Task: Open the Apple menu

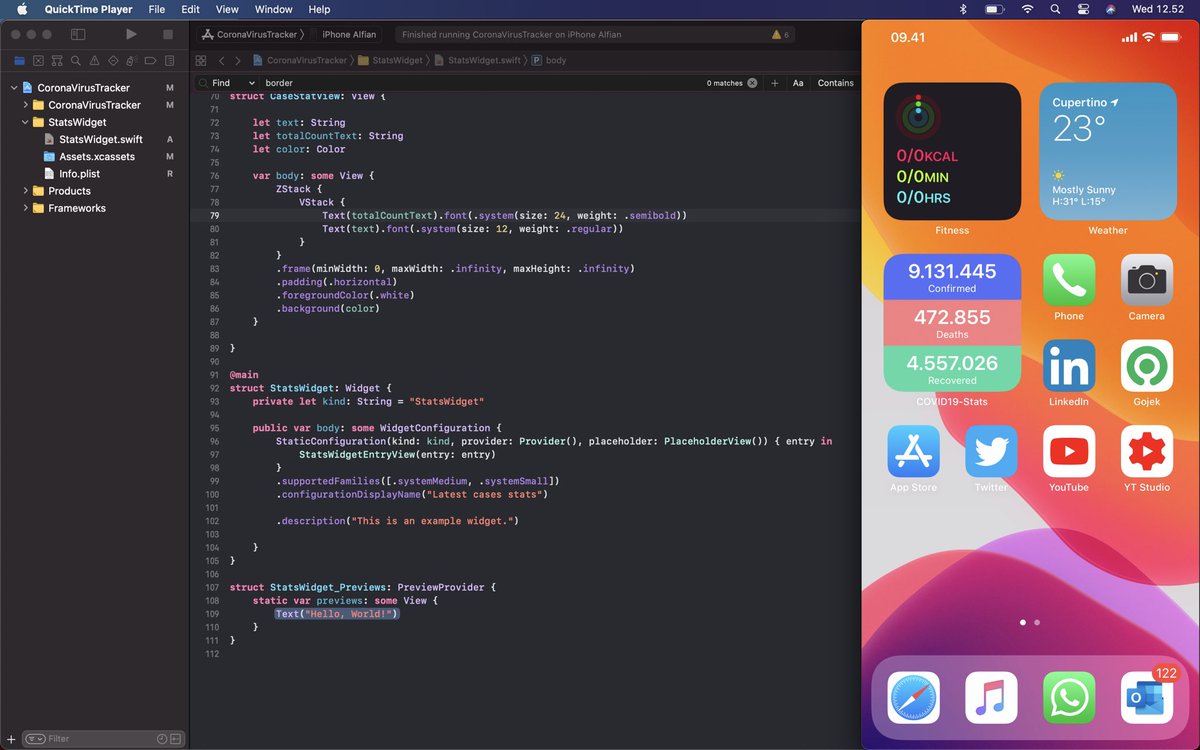Action: tap(21, 9)
